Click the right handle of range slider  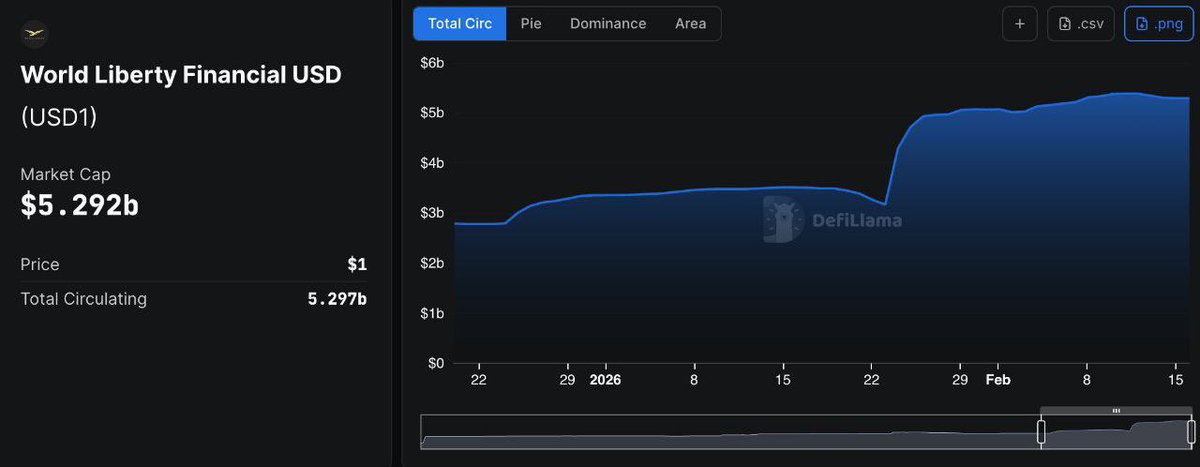[x=1191, y=432]
